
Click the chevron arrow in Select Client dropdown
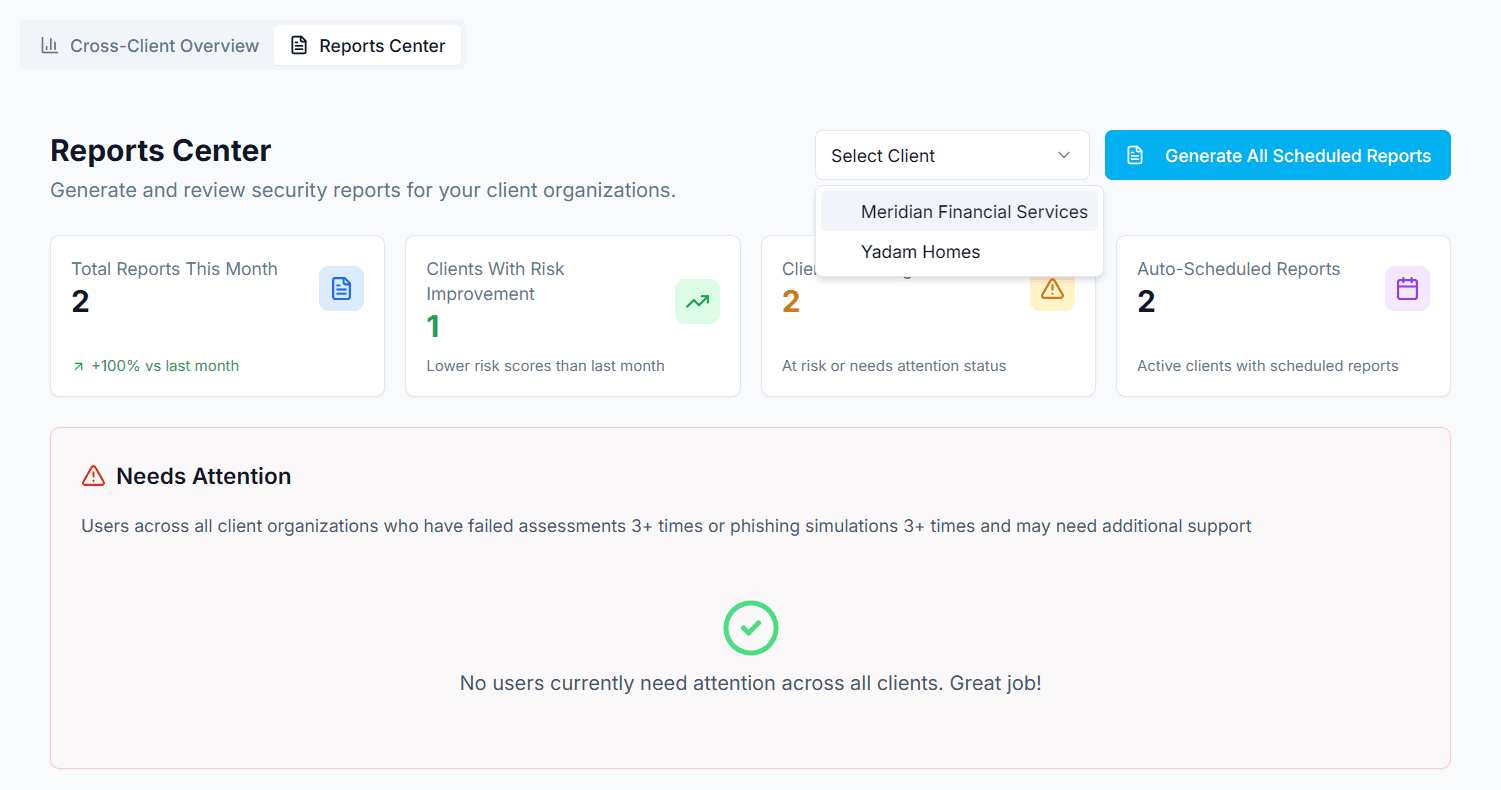(x=1063, y=156)
